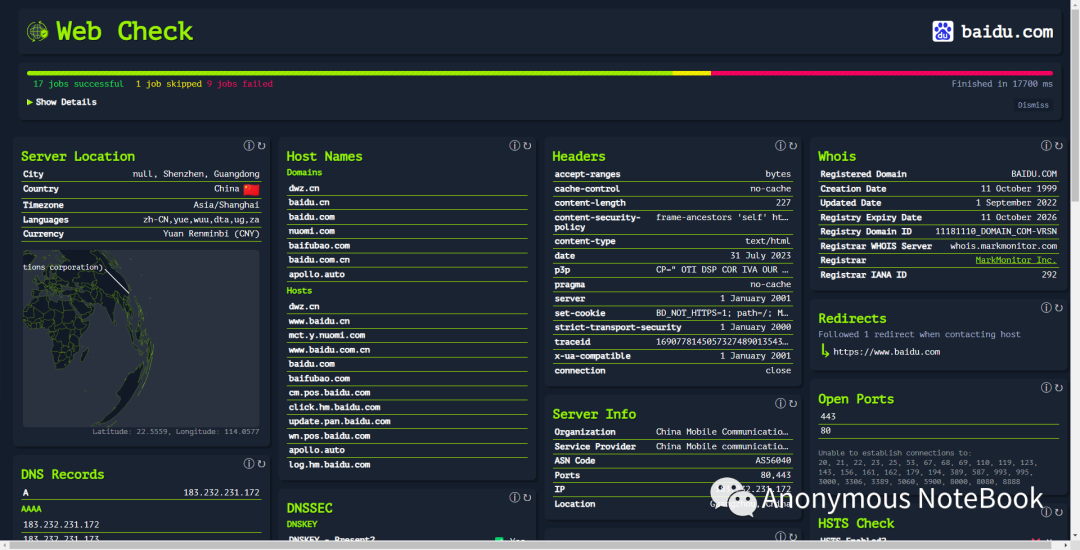Refresh the DNSSEC card
Screen dimensions: 1080x550
528,498
